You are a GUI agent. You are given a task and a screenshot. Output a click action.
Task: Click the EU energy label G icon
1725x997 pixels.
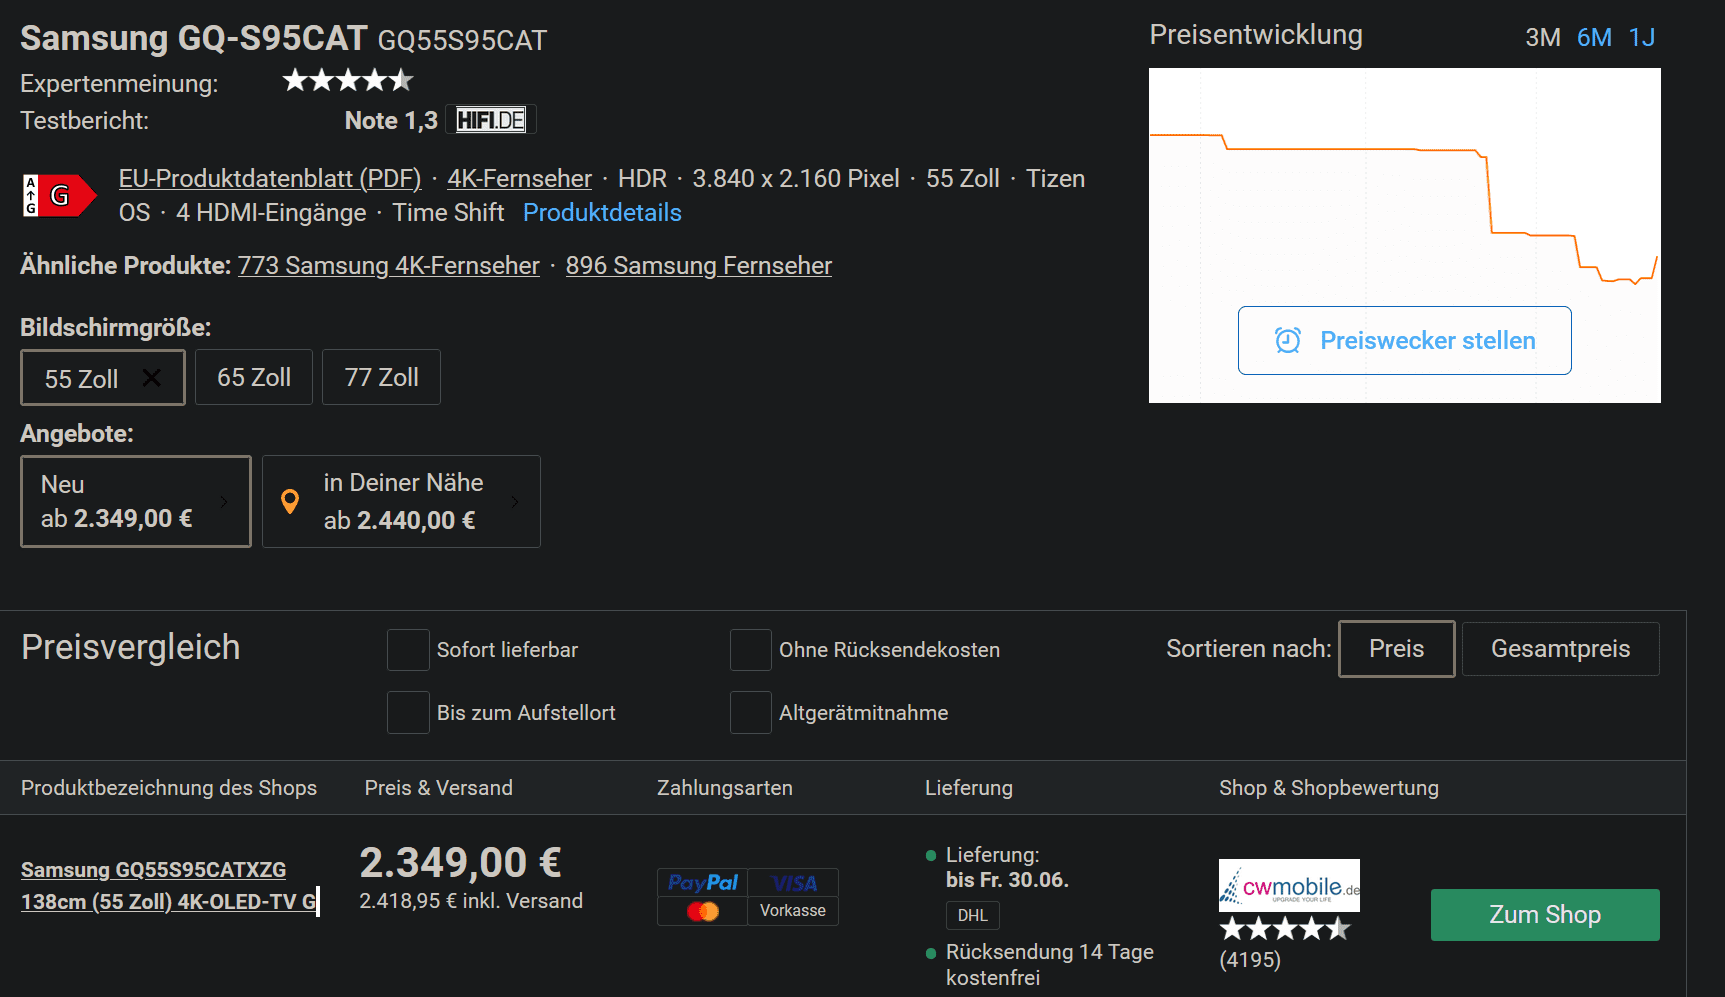tap(59, 196)
